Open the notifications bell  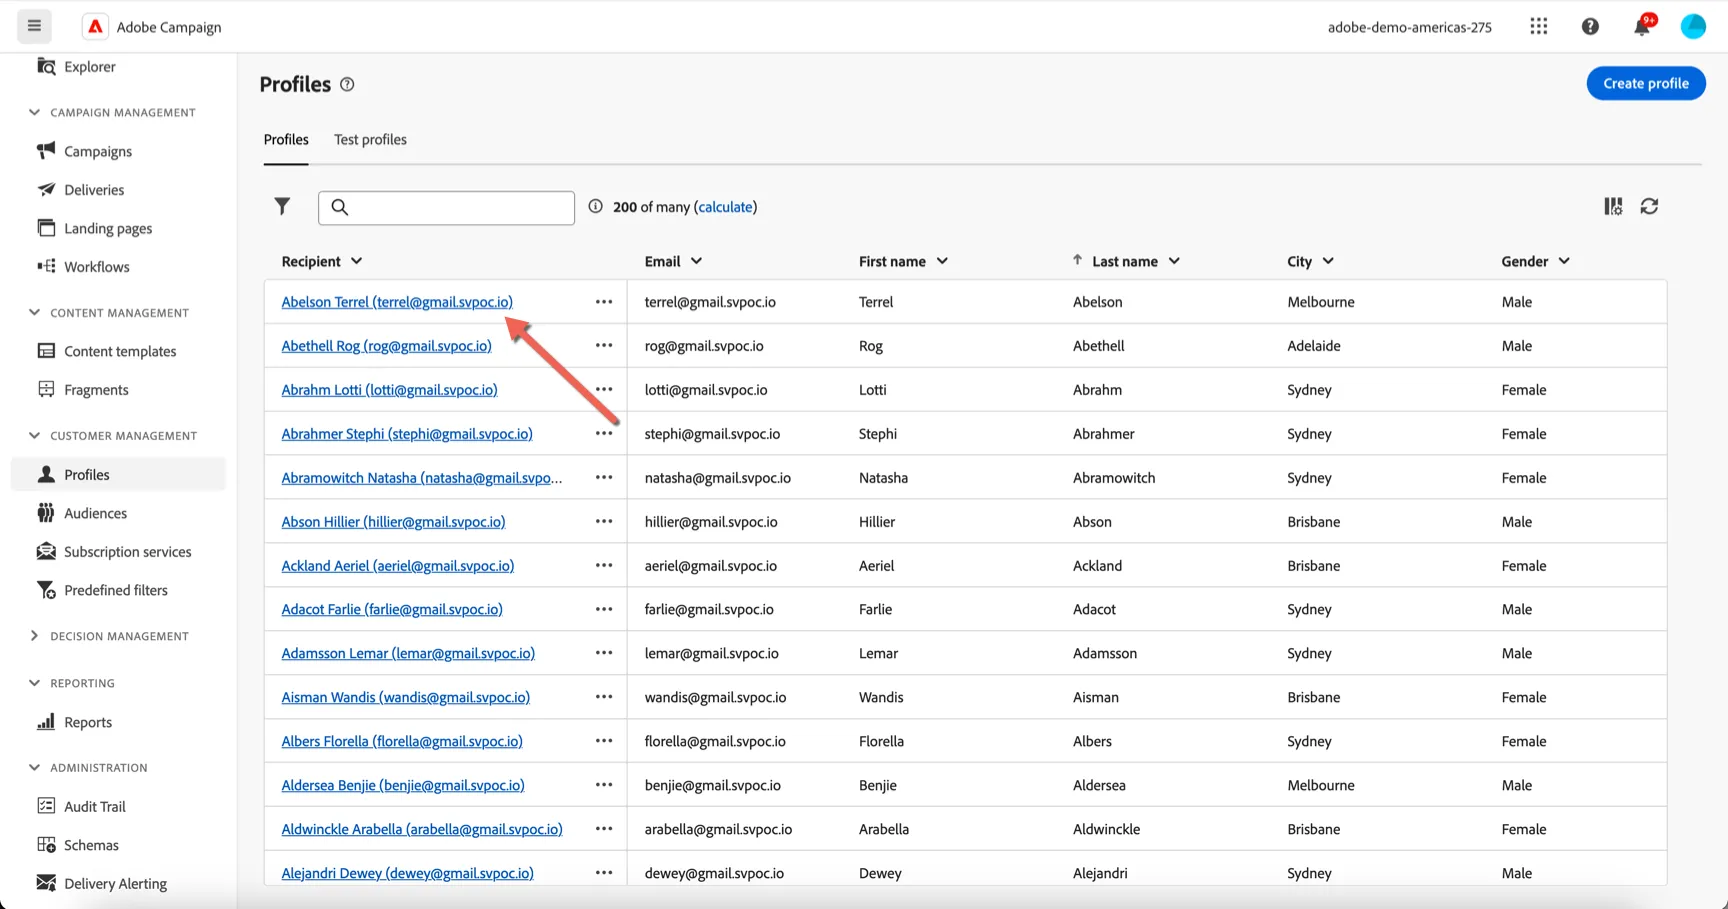(x=1642, y=26)
